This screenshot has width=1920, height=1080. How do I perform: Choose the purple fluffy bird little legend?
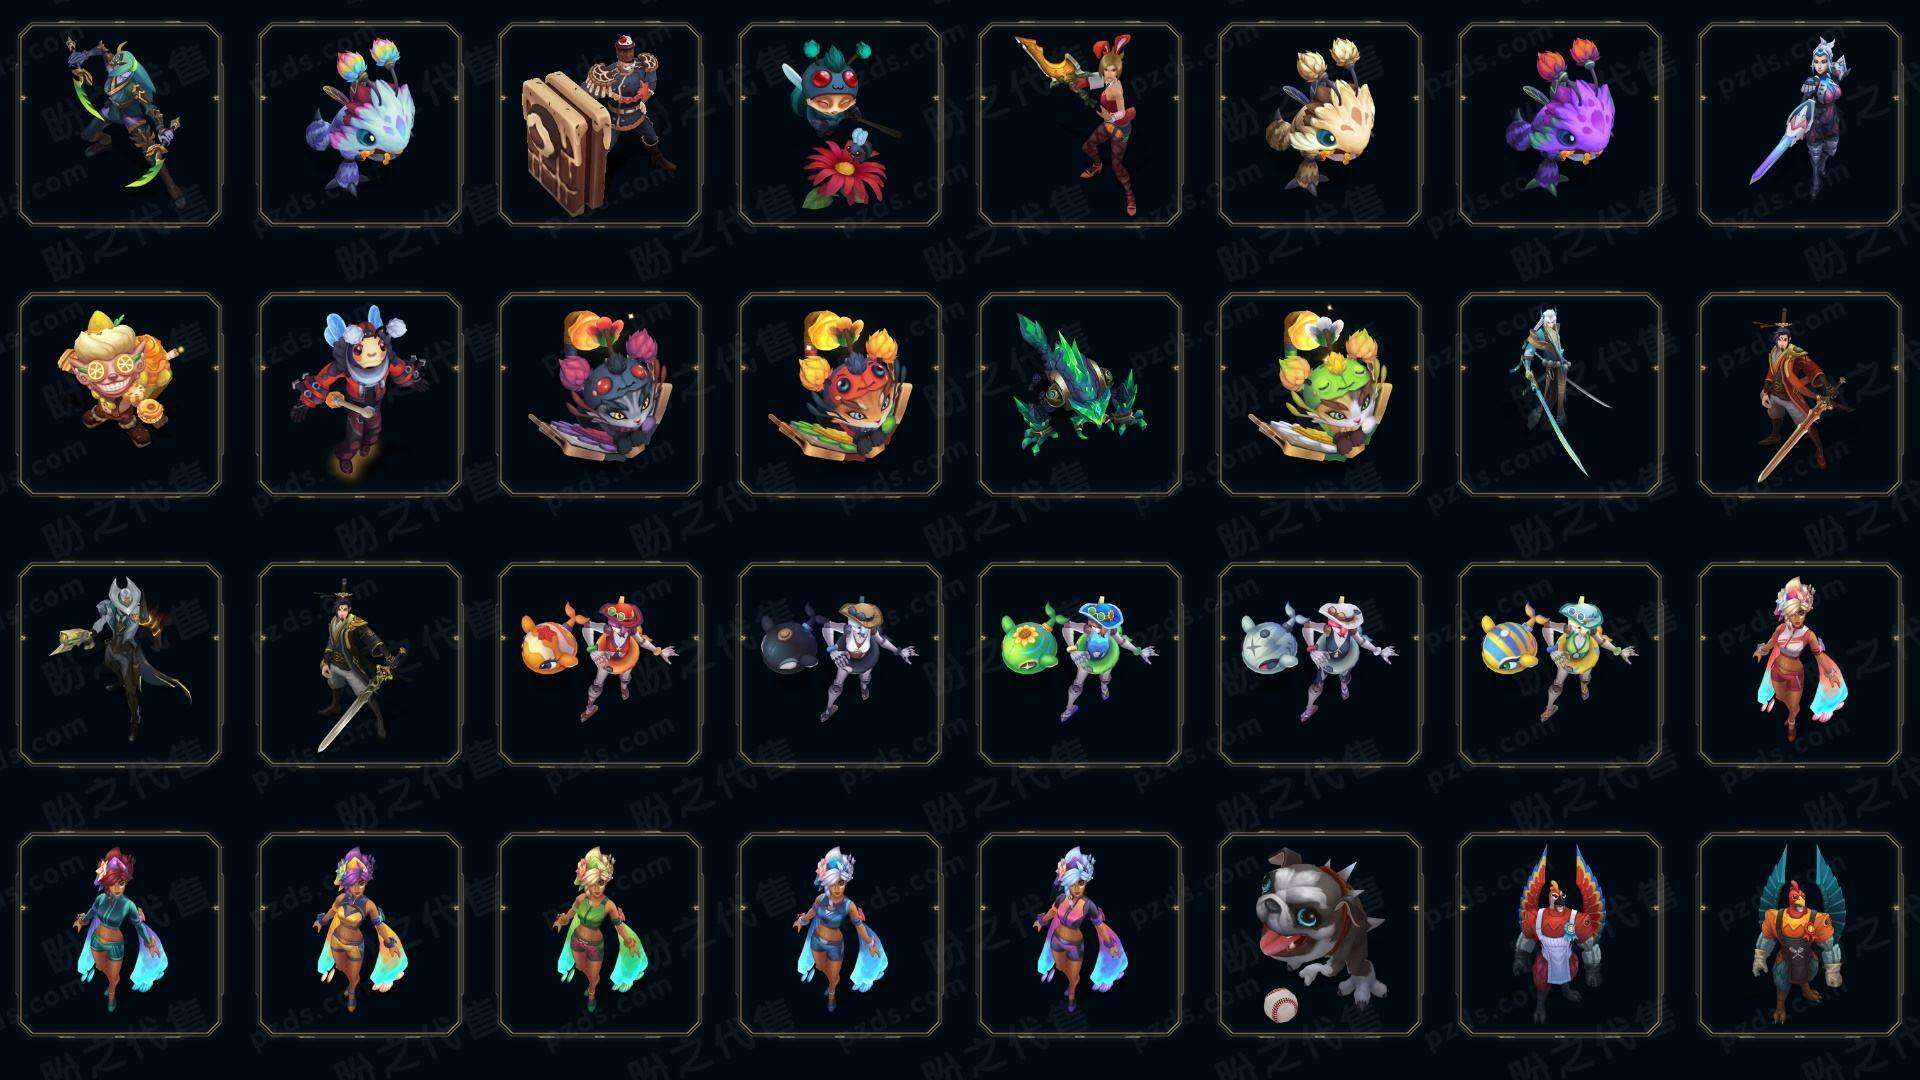click(x=1560, y=125)
